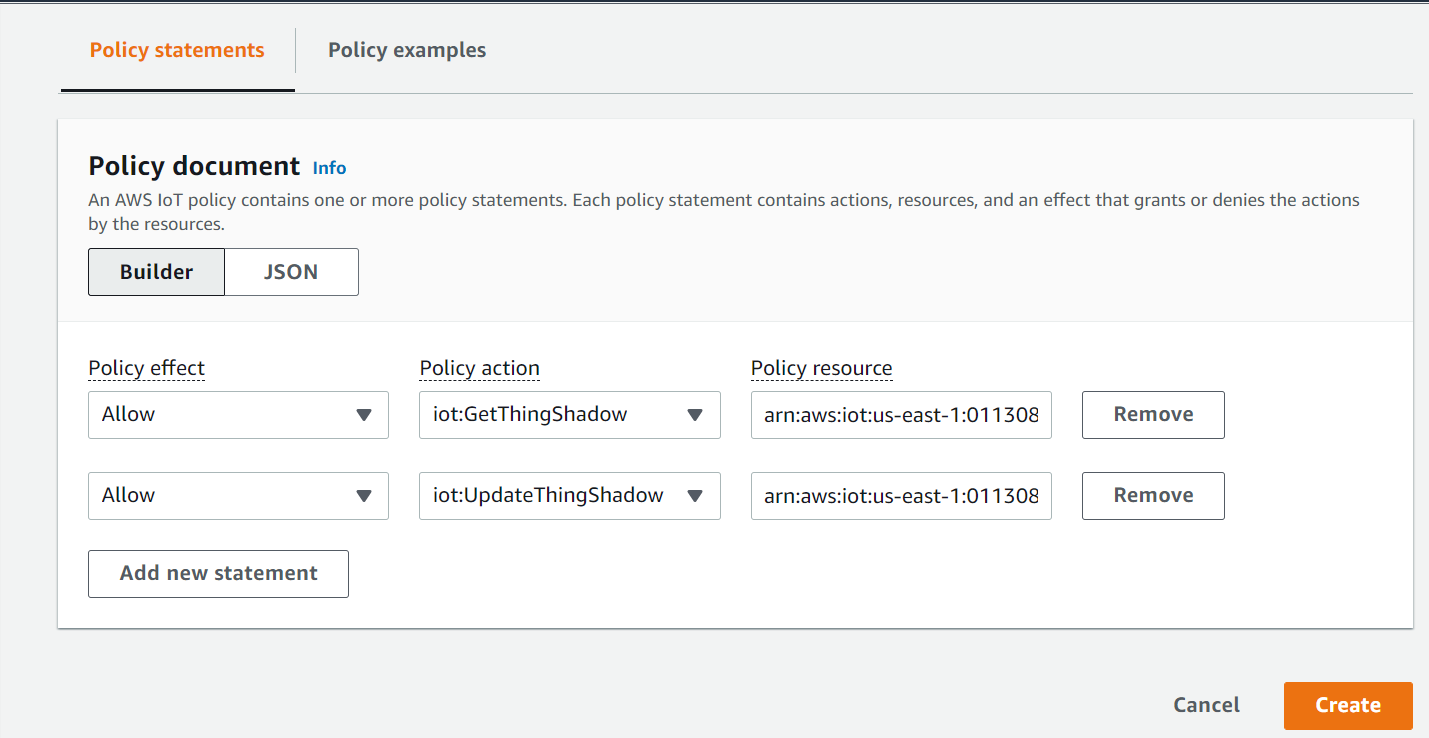The image size is (1429, 738).
Task: Expand the iot:GetThingShadow action dropdown
Action: point(570,415)
